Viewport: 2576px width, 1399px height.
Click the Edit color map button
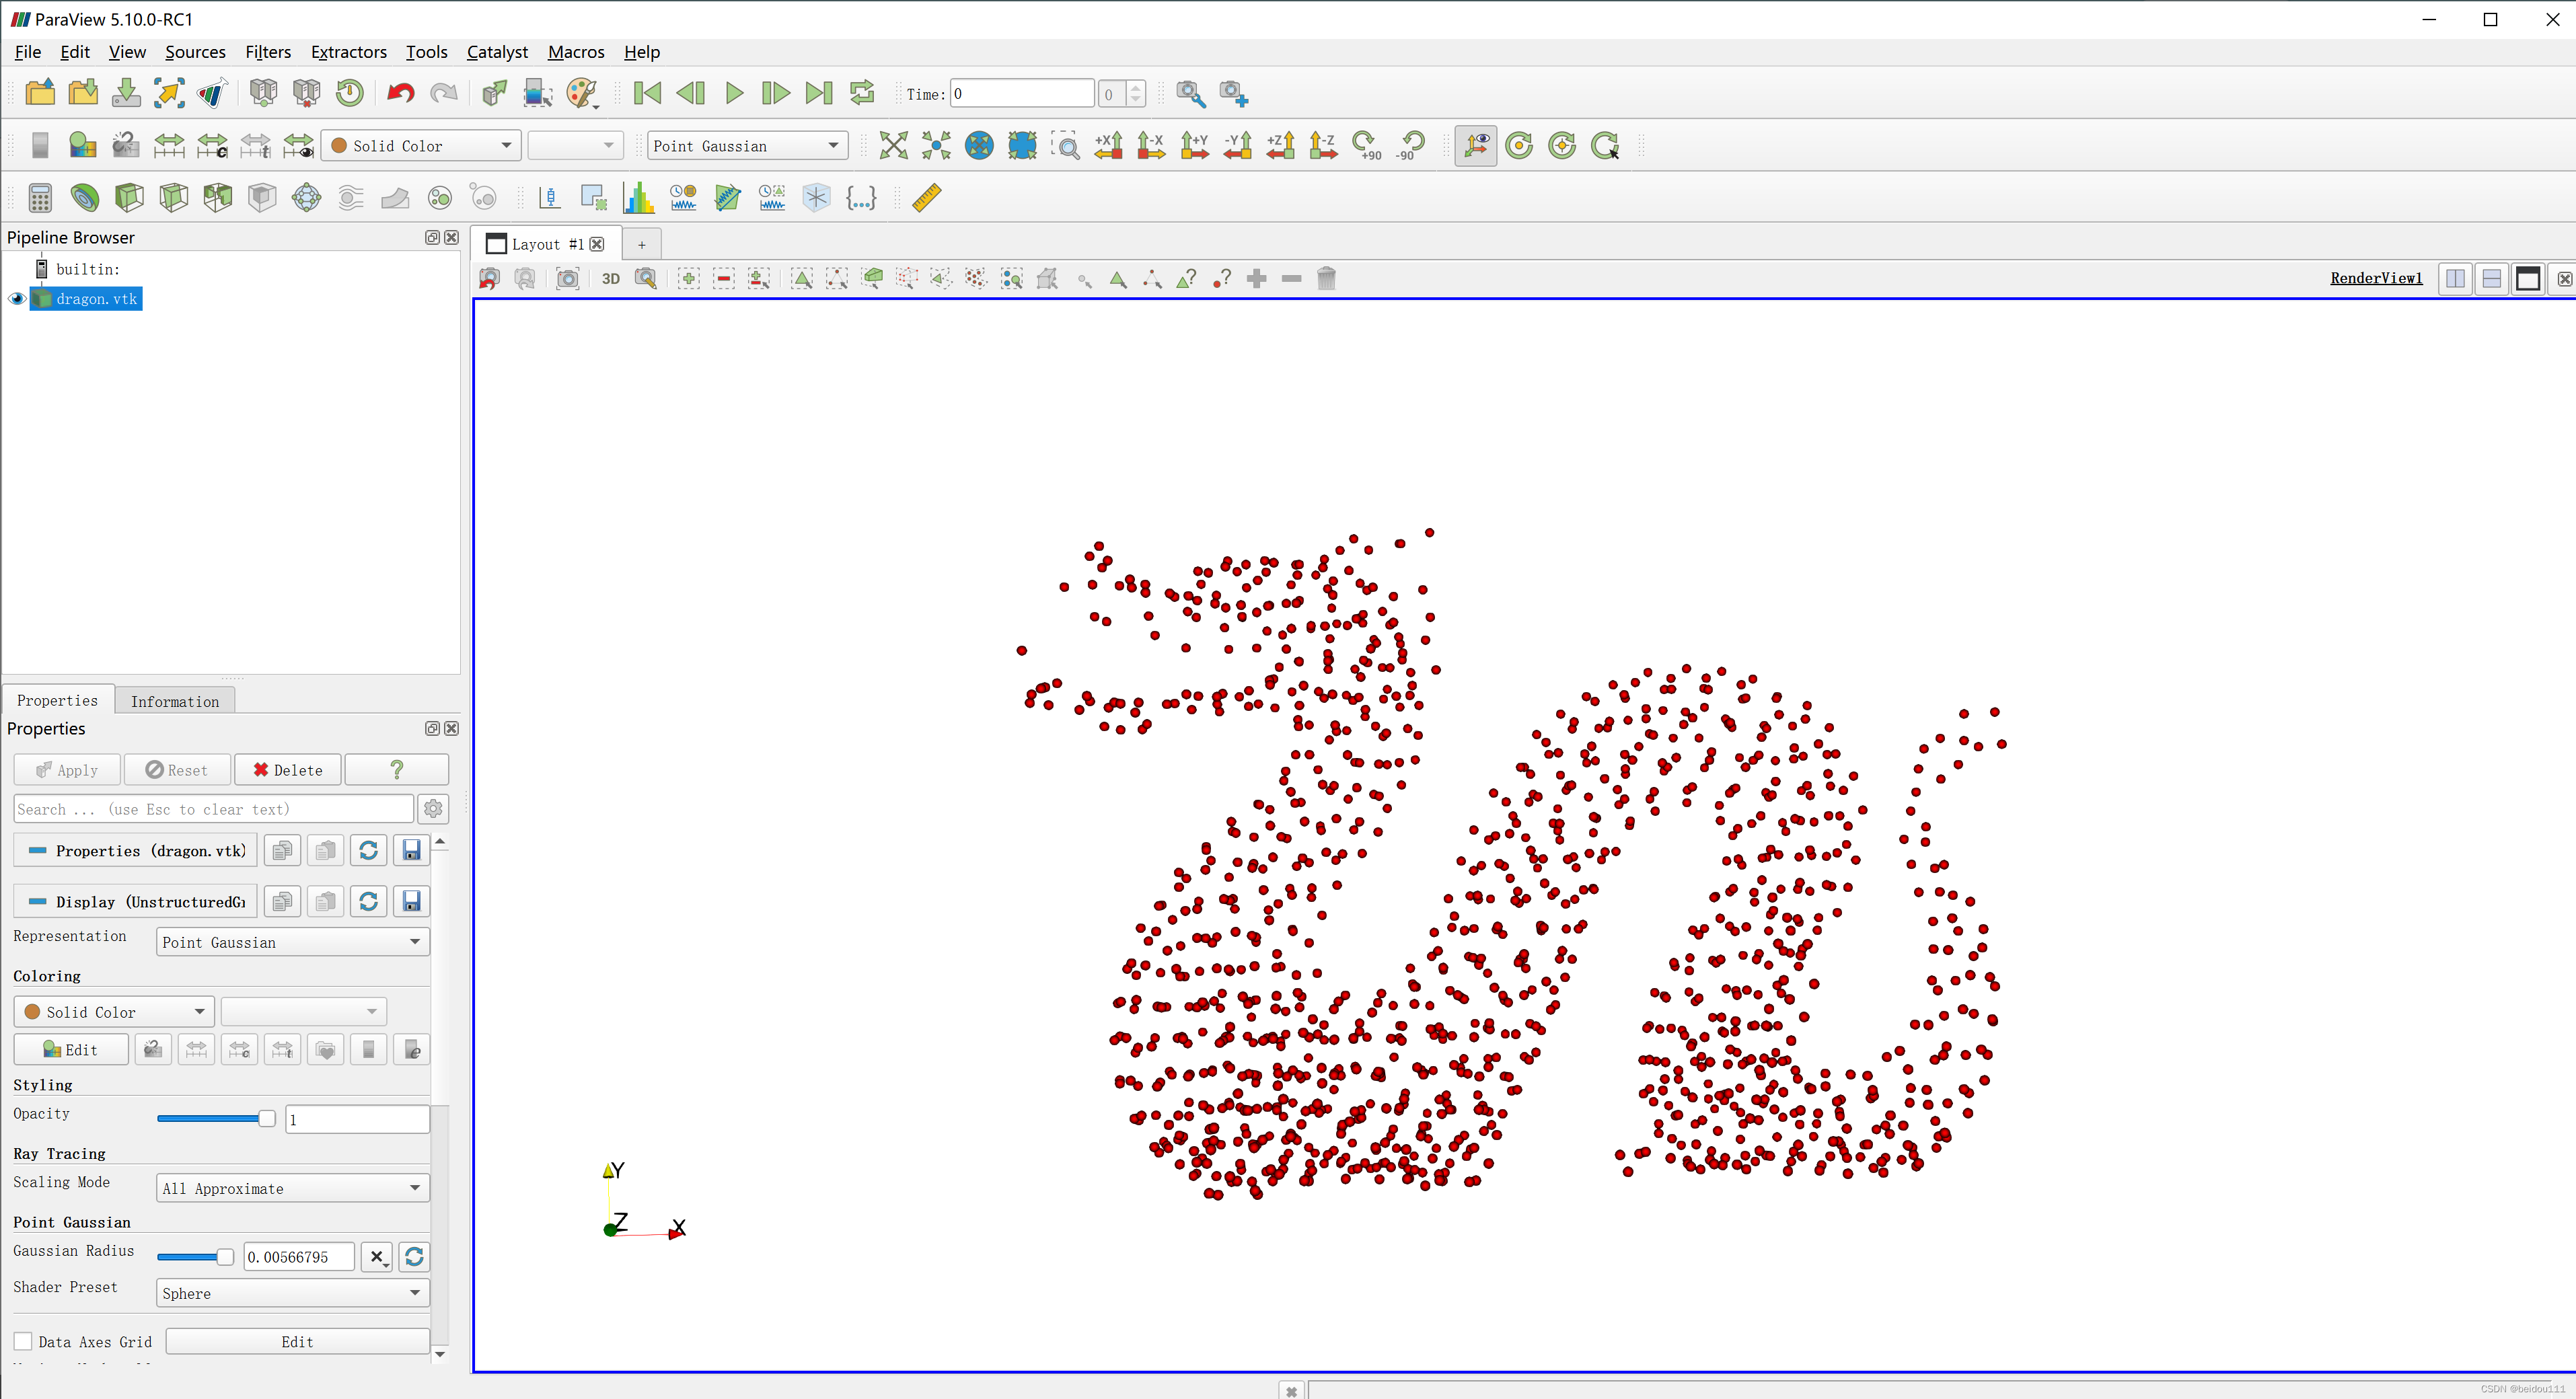click(71, 1050)
